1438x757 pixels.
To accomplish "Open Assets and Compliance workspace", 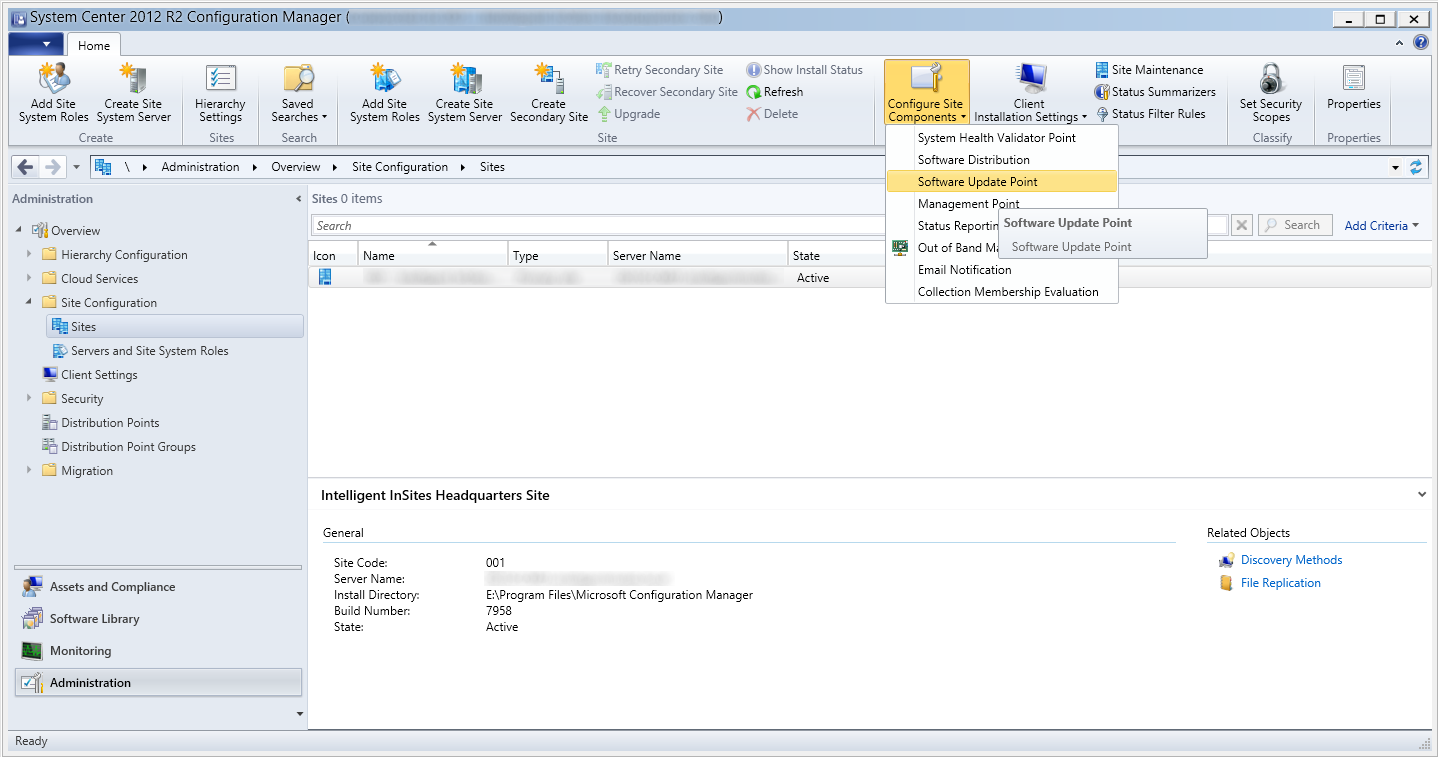I will tap(158, 587).
